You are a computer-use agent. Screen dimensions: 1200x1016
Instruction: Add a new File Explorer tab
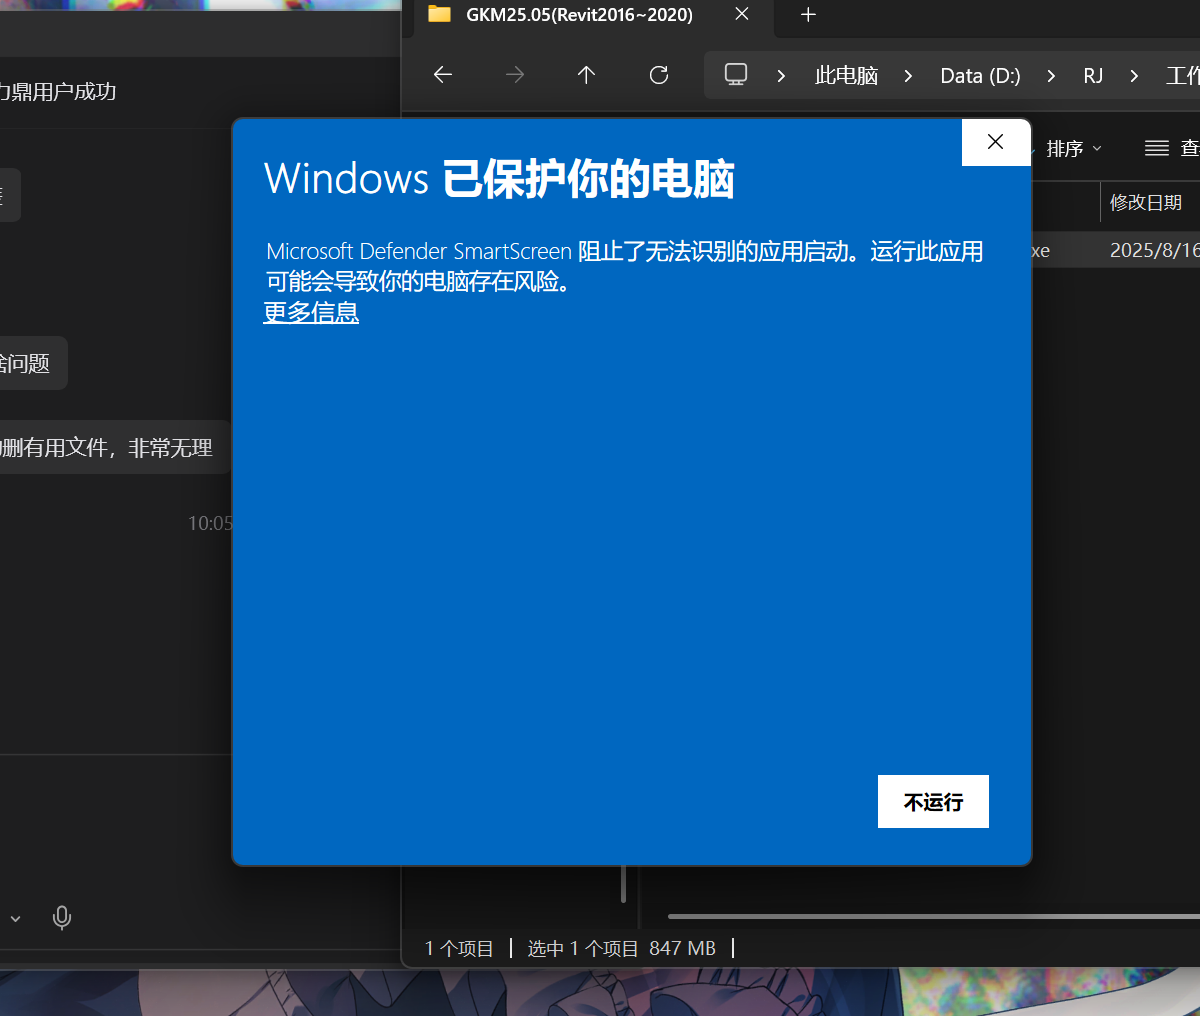tap(809, 14)
